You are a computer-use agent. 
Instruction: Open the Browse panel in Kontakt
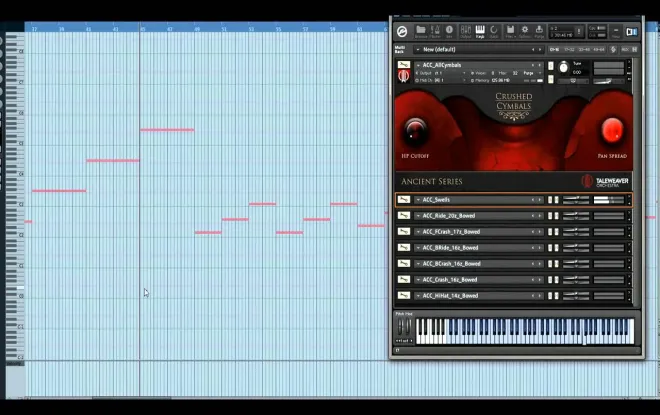point(420,32)
